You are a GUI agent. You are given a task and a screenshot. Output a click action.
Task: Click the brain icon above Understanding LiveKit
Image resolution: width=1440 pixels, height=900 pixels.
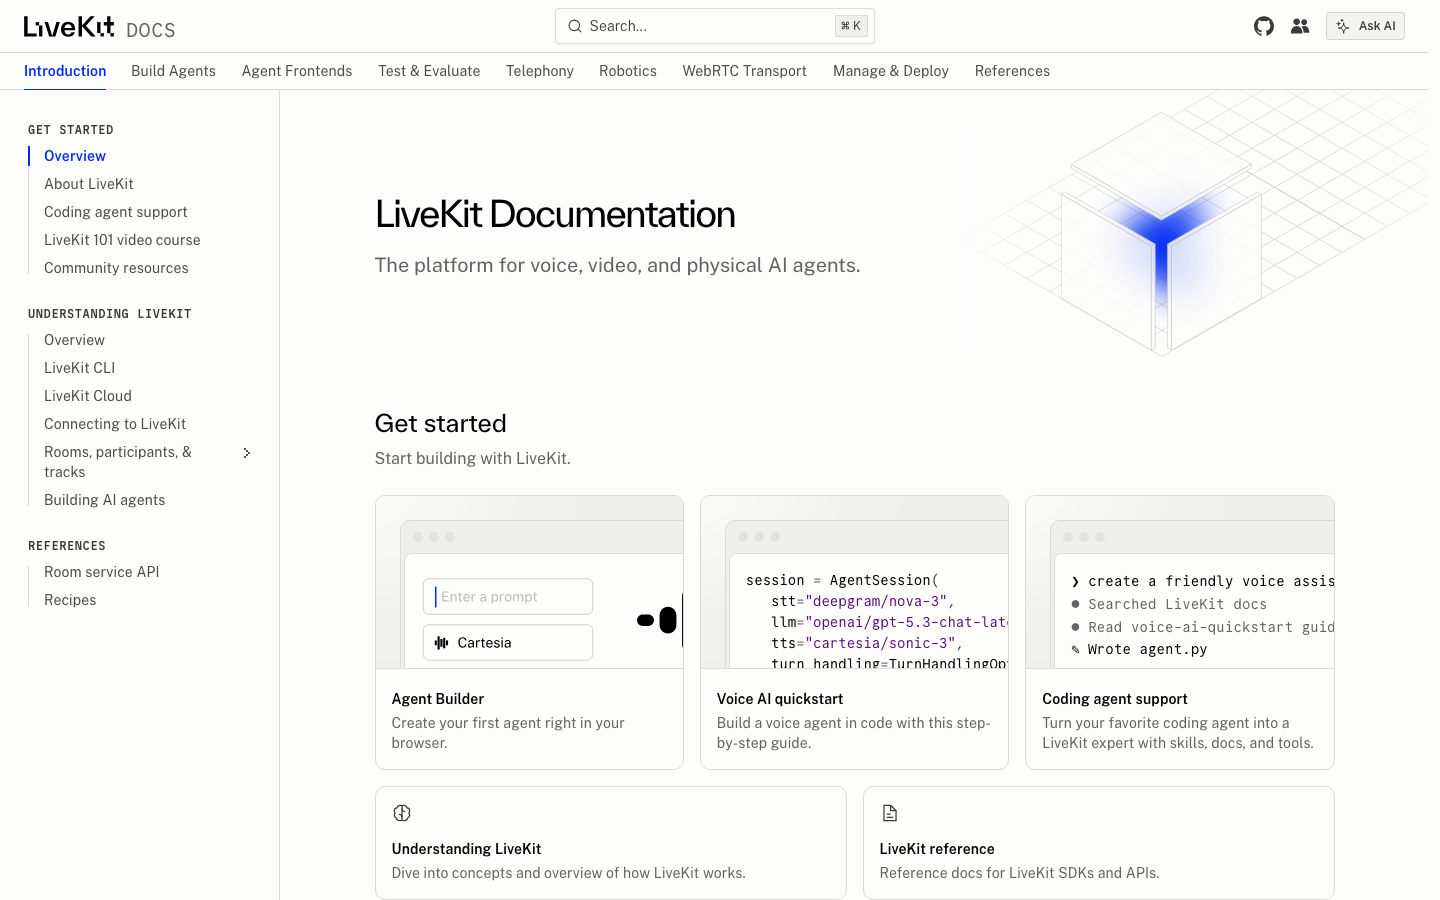(402, 813)
